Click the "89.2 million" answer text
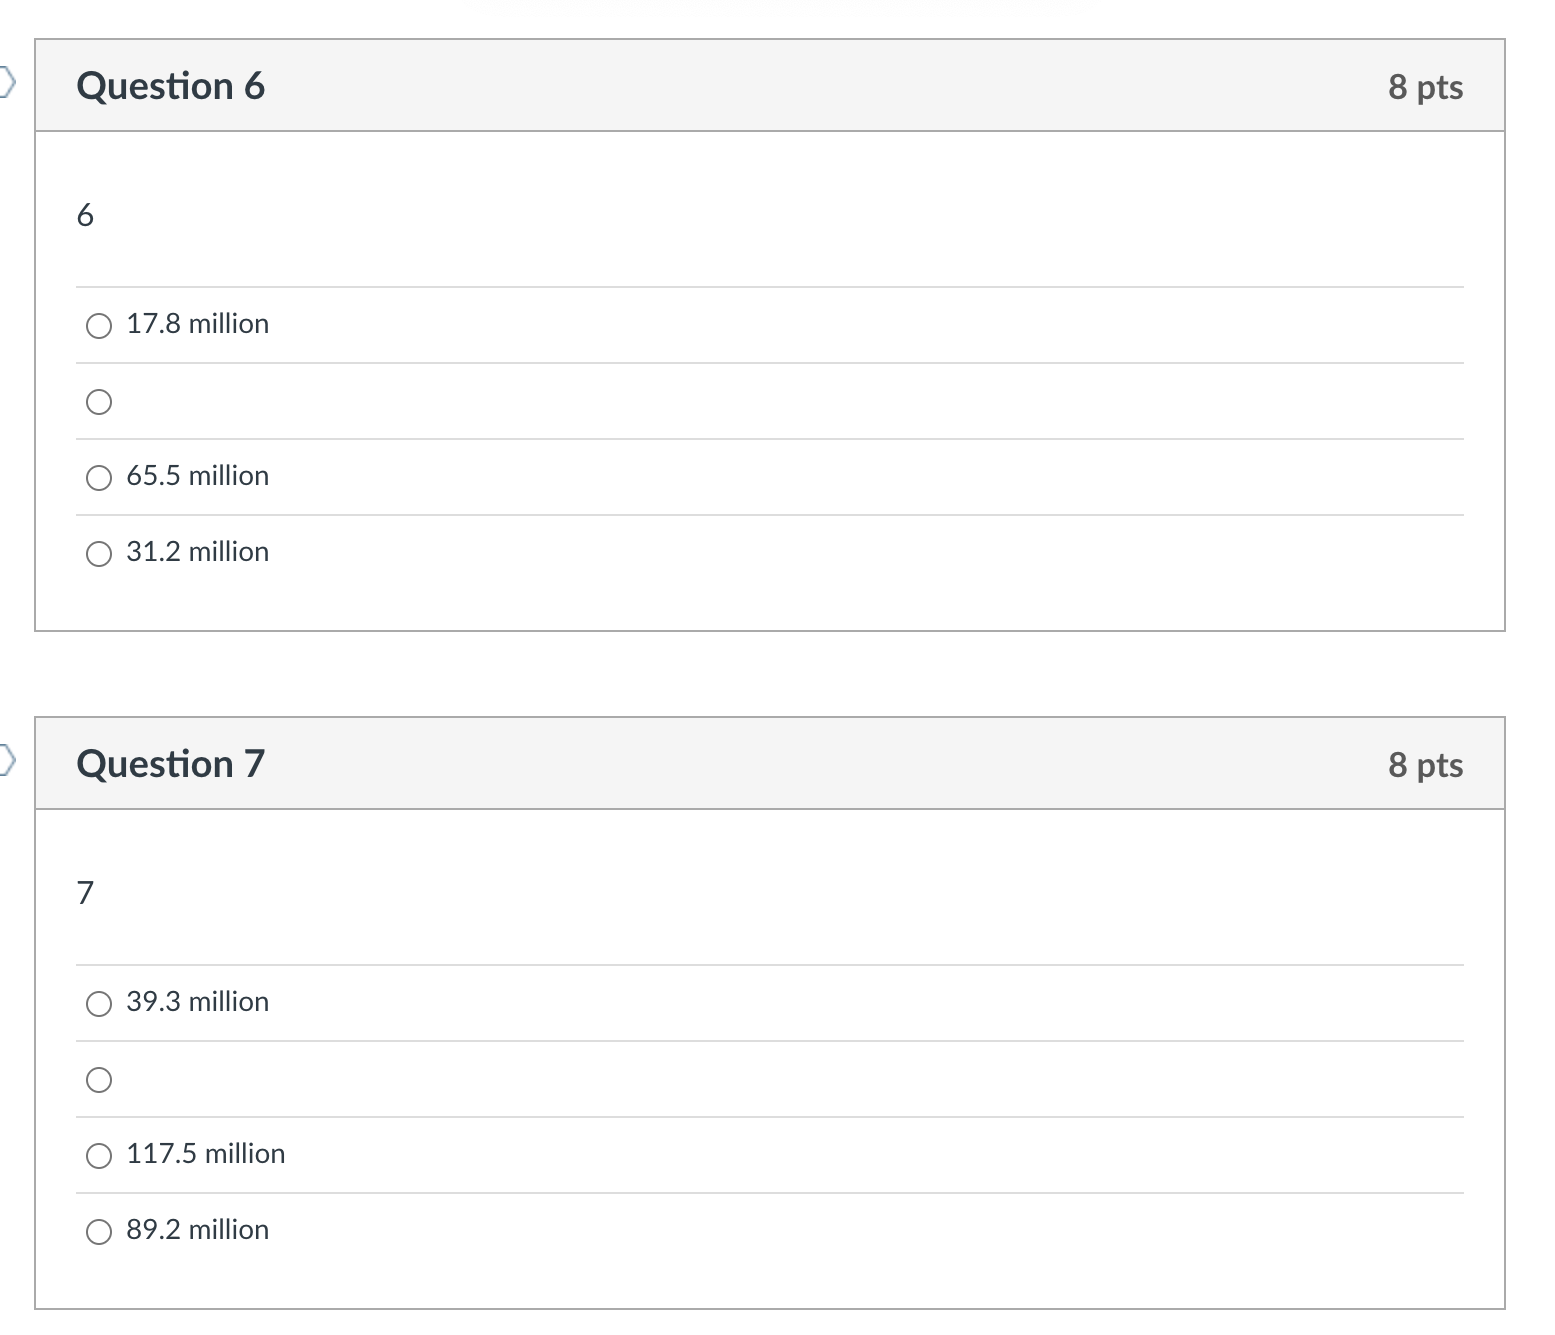1555x1335 pixels. (197, 1230)
